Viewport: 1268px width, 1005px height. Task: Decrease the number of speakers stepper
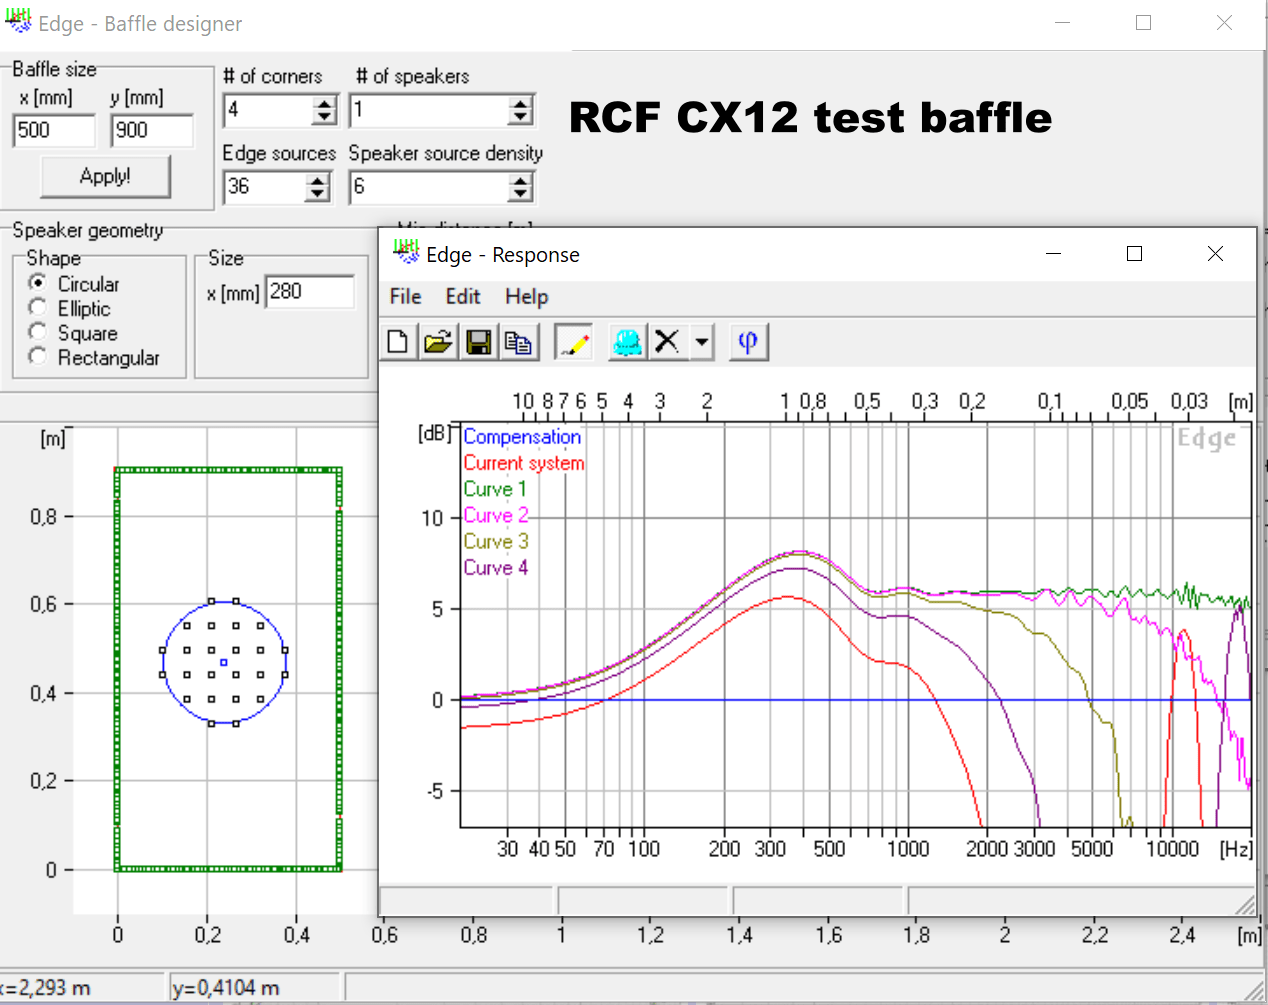point(520,117)
